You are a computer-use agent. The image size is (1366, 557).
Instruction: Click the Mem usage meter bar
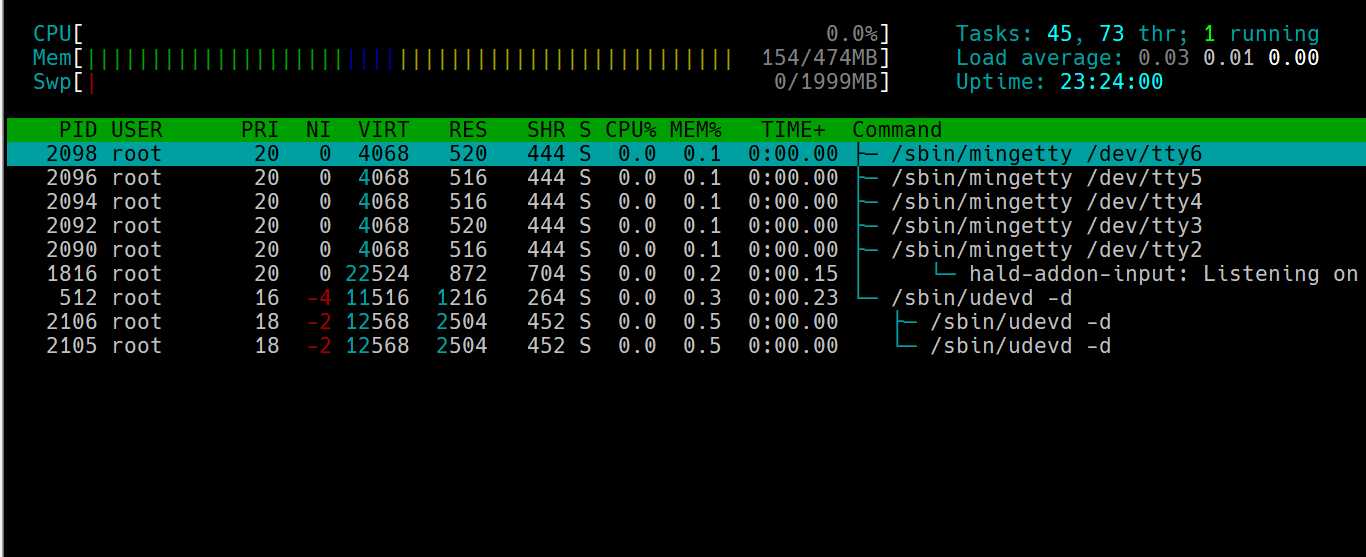(x=461, y=59)
